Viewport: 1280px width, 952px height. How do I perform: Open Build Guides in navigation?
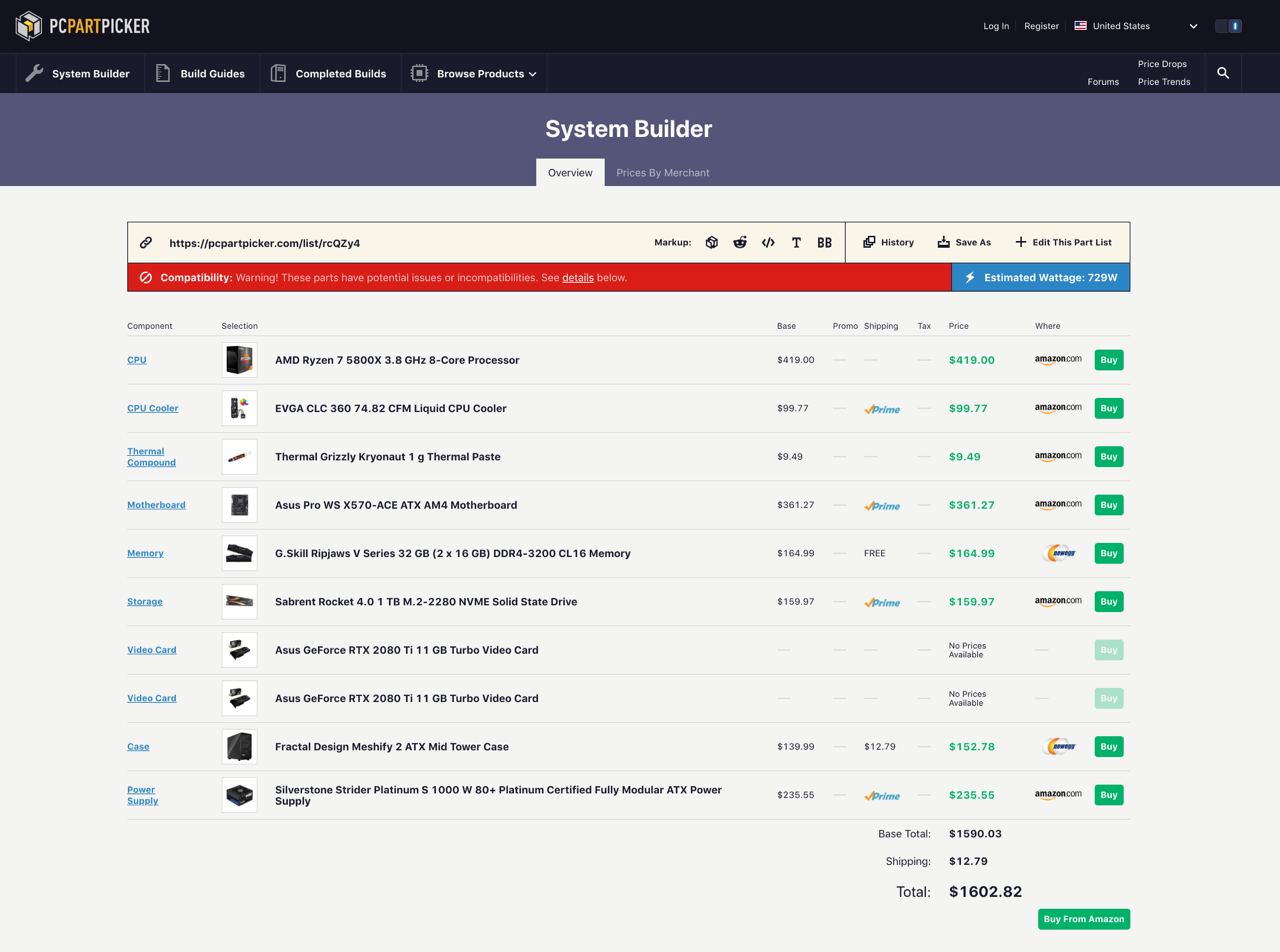point(200,73)
